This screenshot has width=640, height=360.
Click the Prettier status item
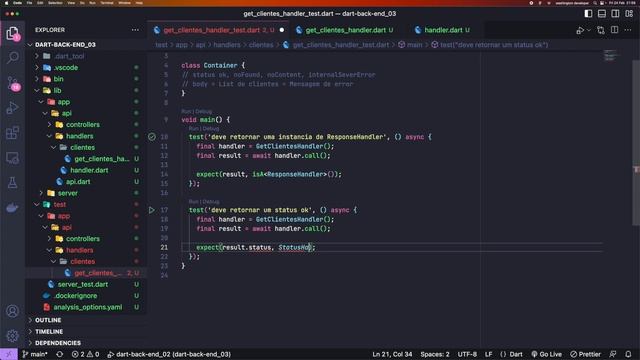586,354
